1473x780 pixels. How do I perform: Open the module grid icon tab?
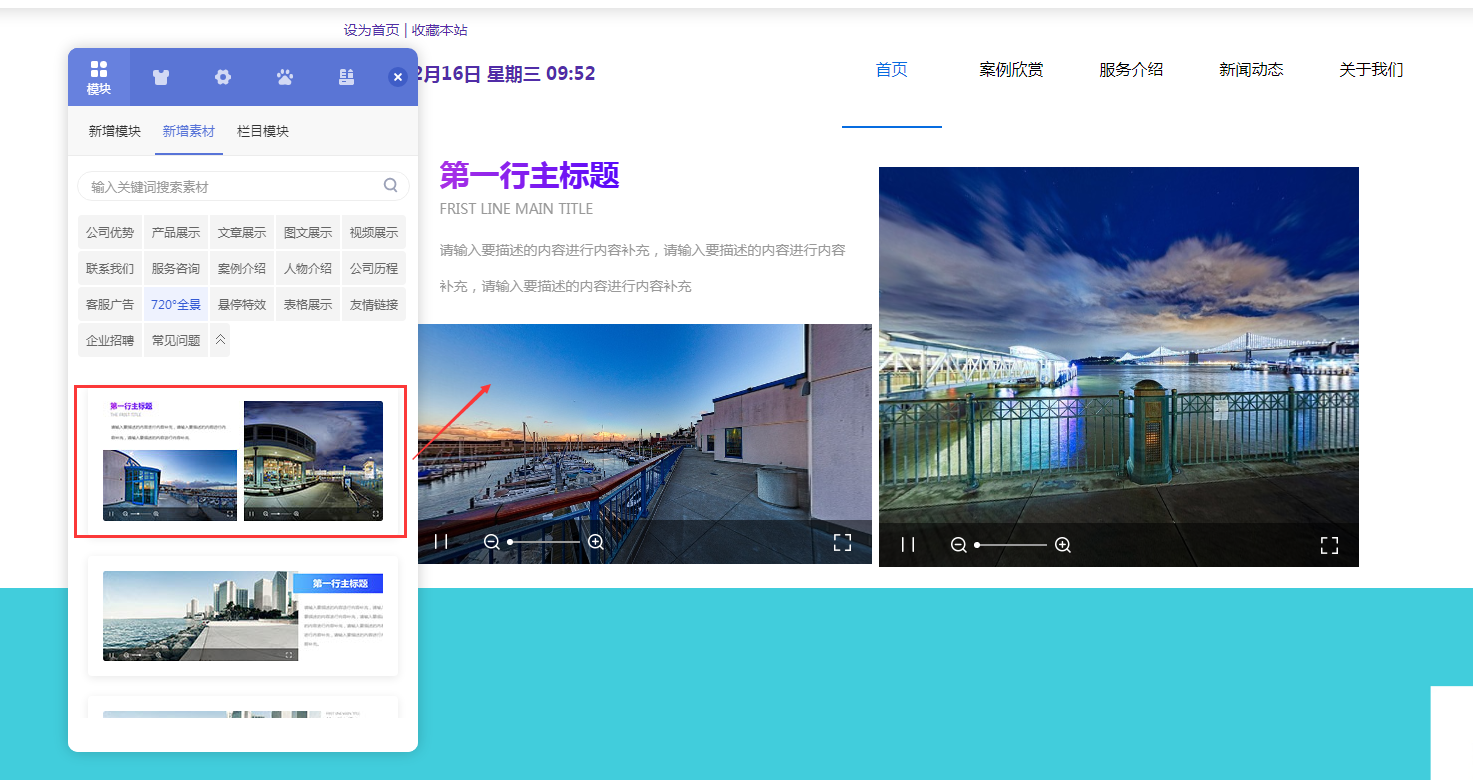pos(98,77)
